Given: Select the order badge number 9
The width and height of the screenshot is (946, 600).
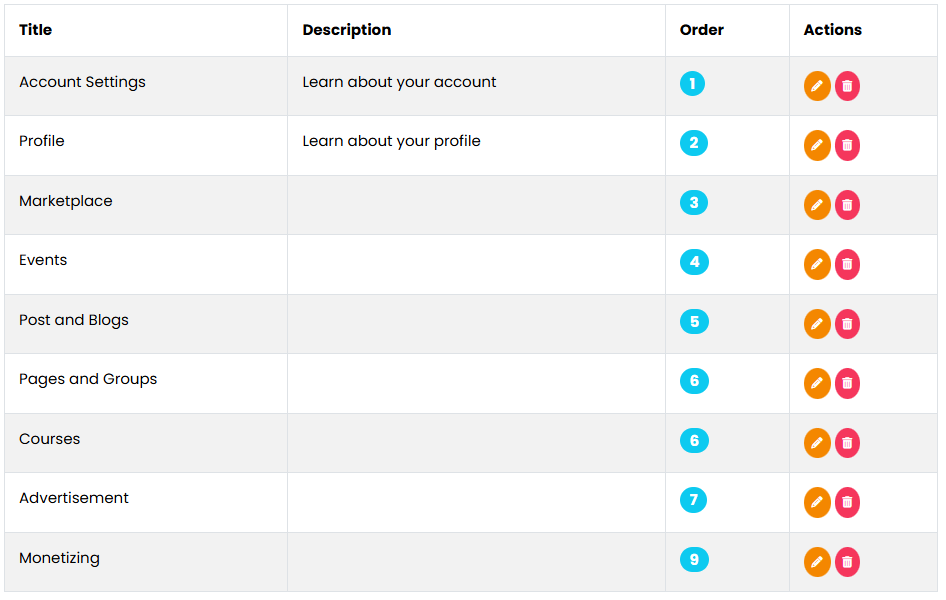Looking at the screenshot, I should [694, 559].
